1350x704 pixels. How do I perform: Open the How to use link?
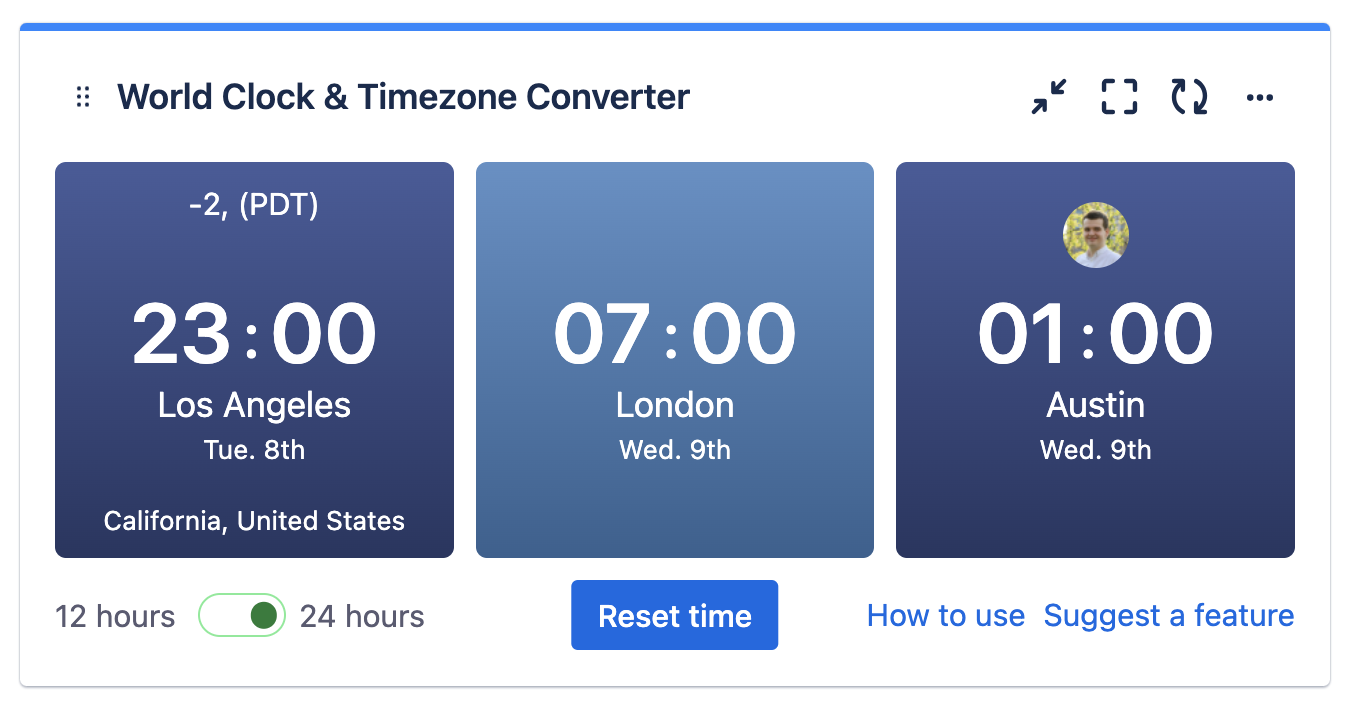tap(946, 615)
